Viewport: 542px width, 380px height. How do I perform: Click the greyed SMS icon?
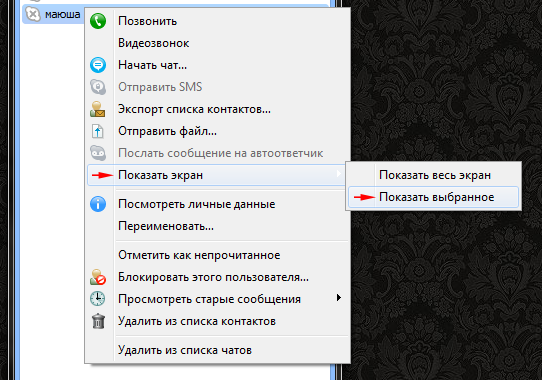click(x=98, y=87)
